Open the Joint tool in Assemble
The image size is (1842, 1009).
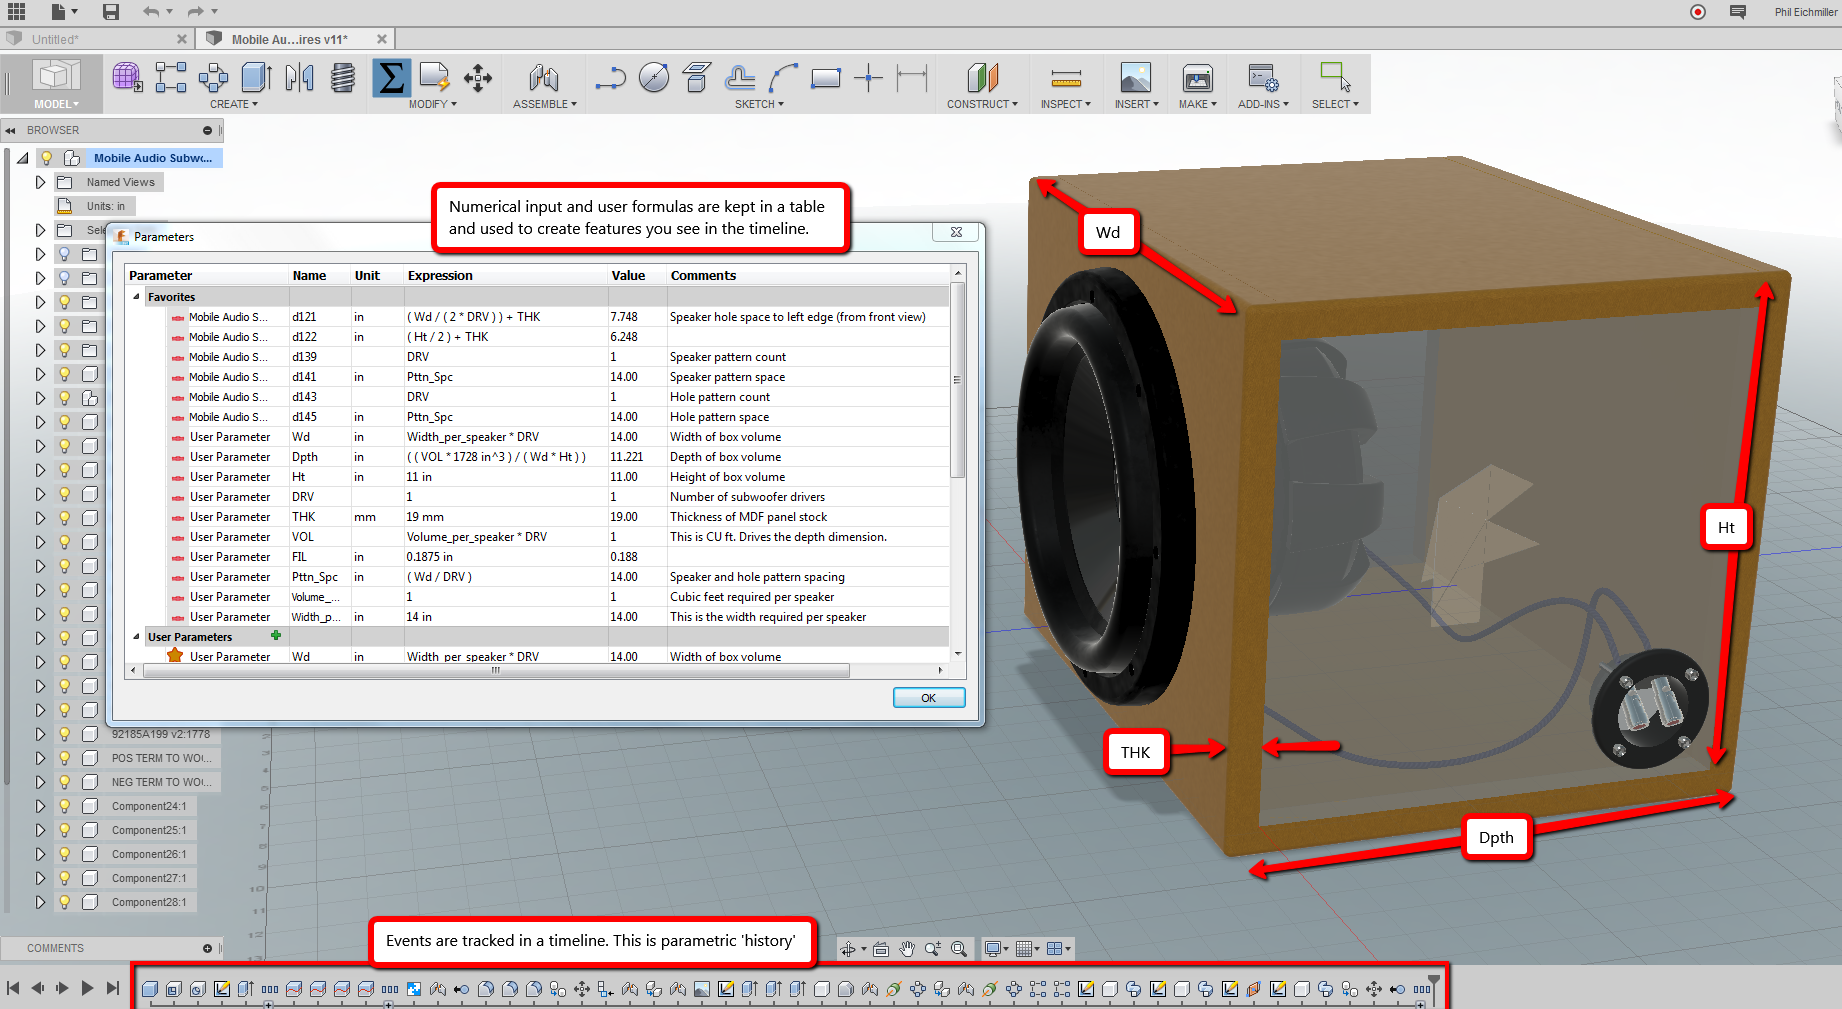click(x=543, y=77)
